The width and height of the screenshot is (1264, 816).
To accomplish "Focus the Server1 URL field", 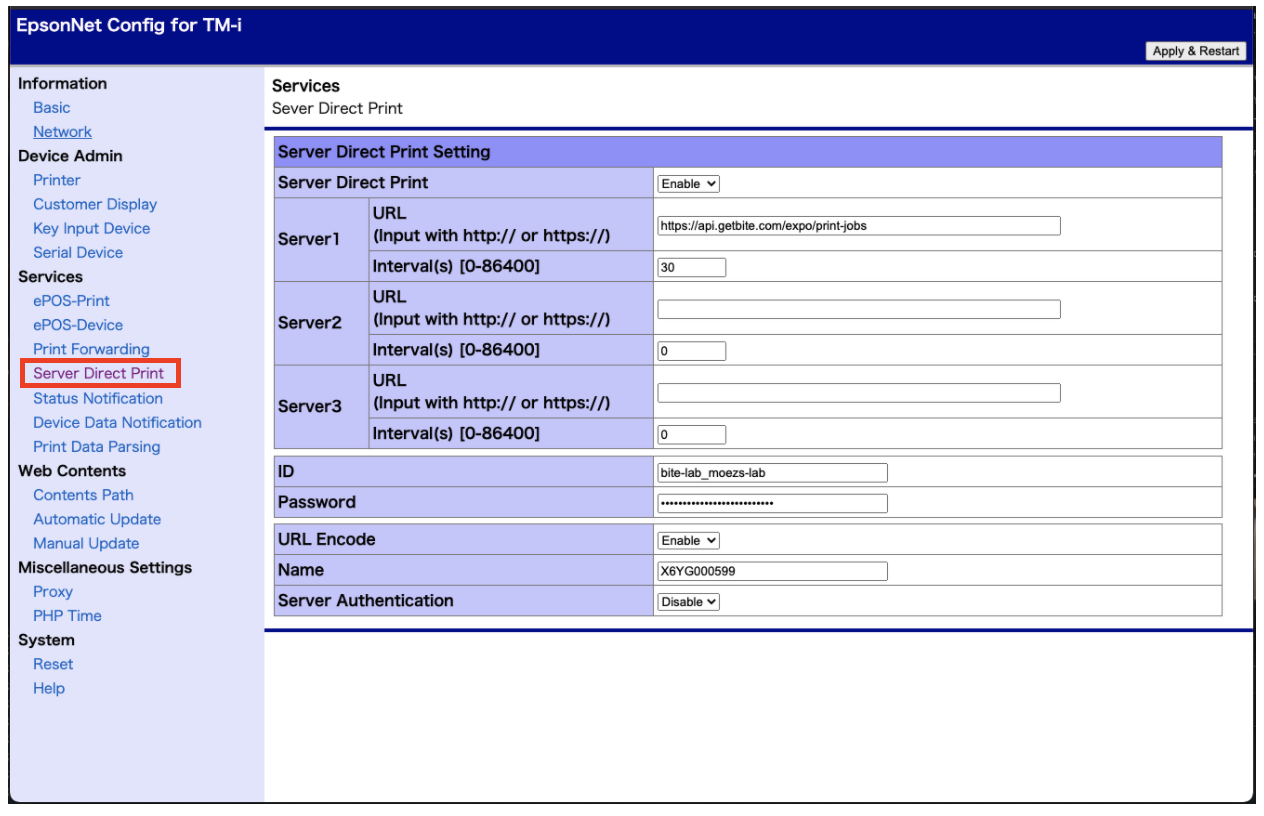I will tap(859, 226).
